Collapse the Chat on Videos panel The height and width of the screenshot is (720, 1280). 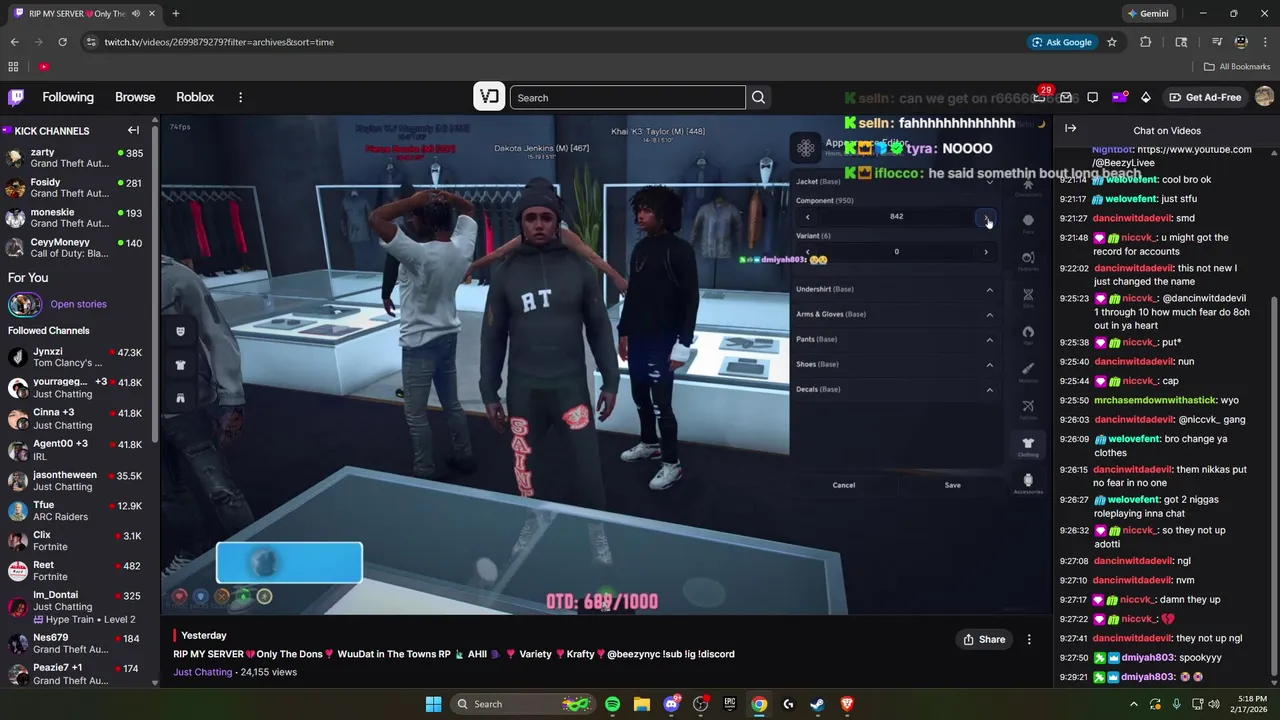pyautogui.click(x=1070, y=129)
